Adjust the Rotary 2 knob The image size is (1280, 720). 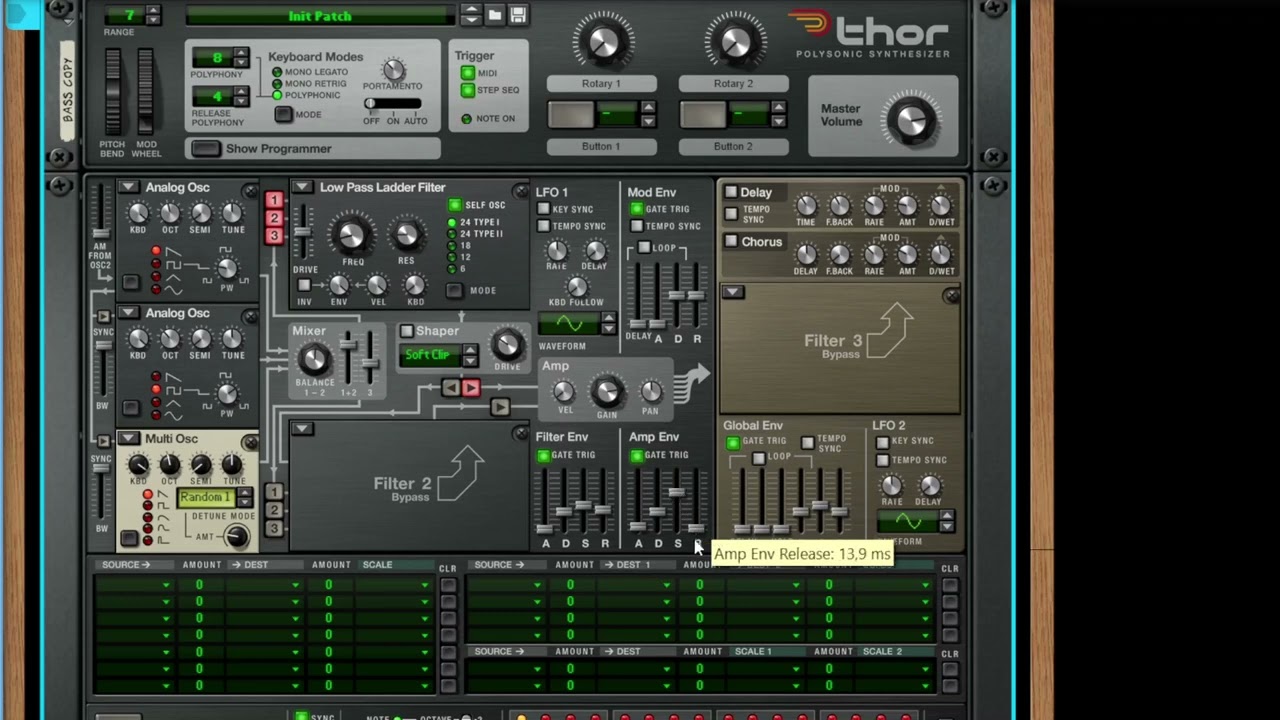pyautogui.click(x=734, y=41)
